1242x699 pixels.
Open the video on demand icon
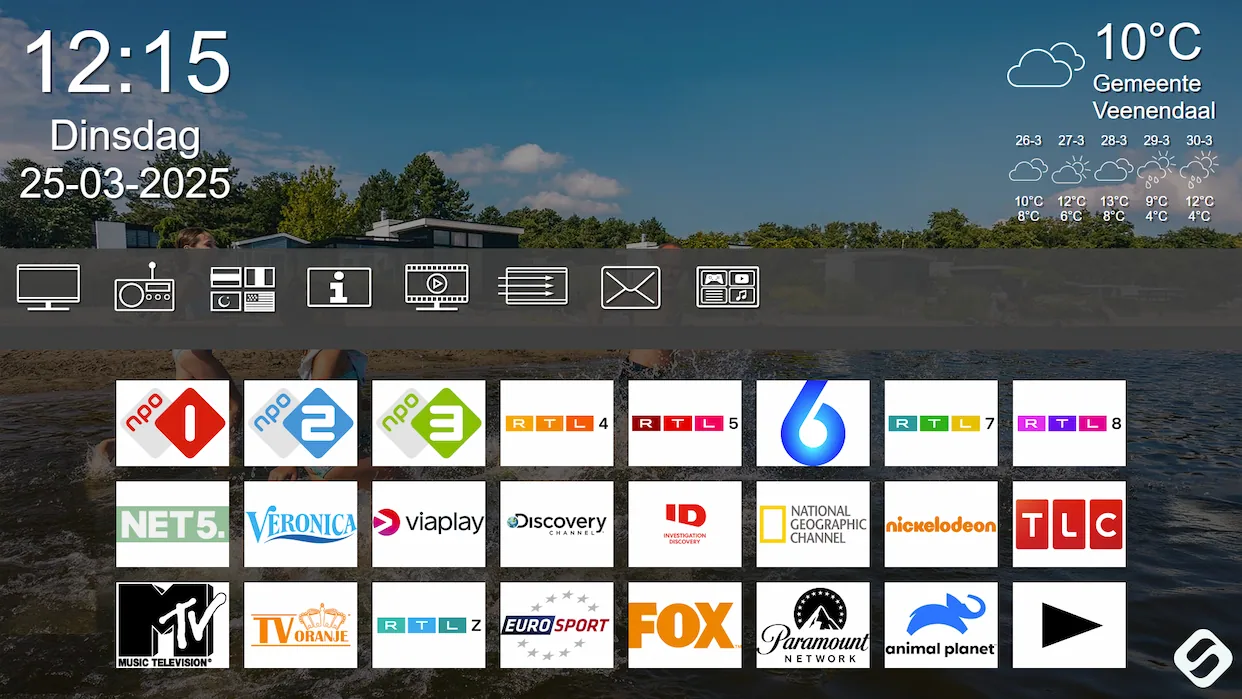click(436, 287)
